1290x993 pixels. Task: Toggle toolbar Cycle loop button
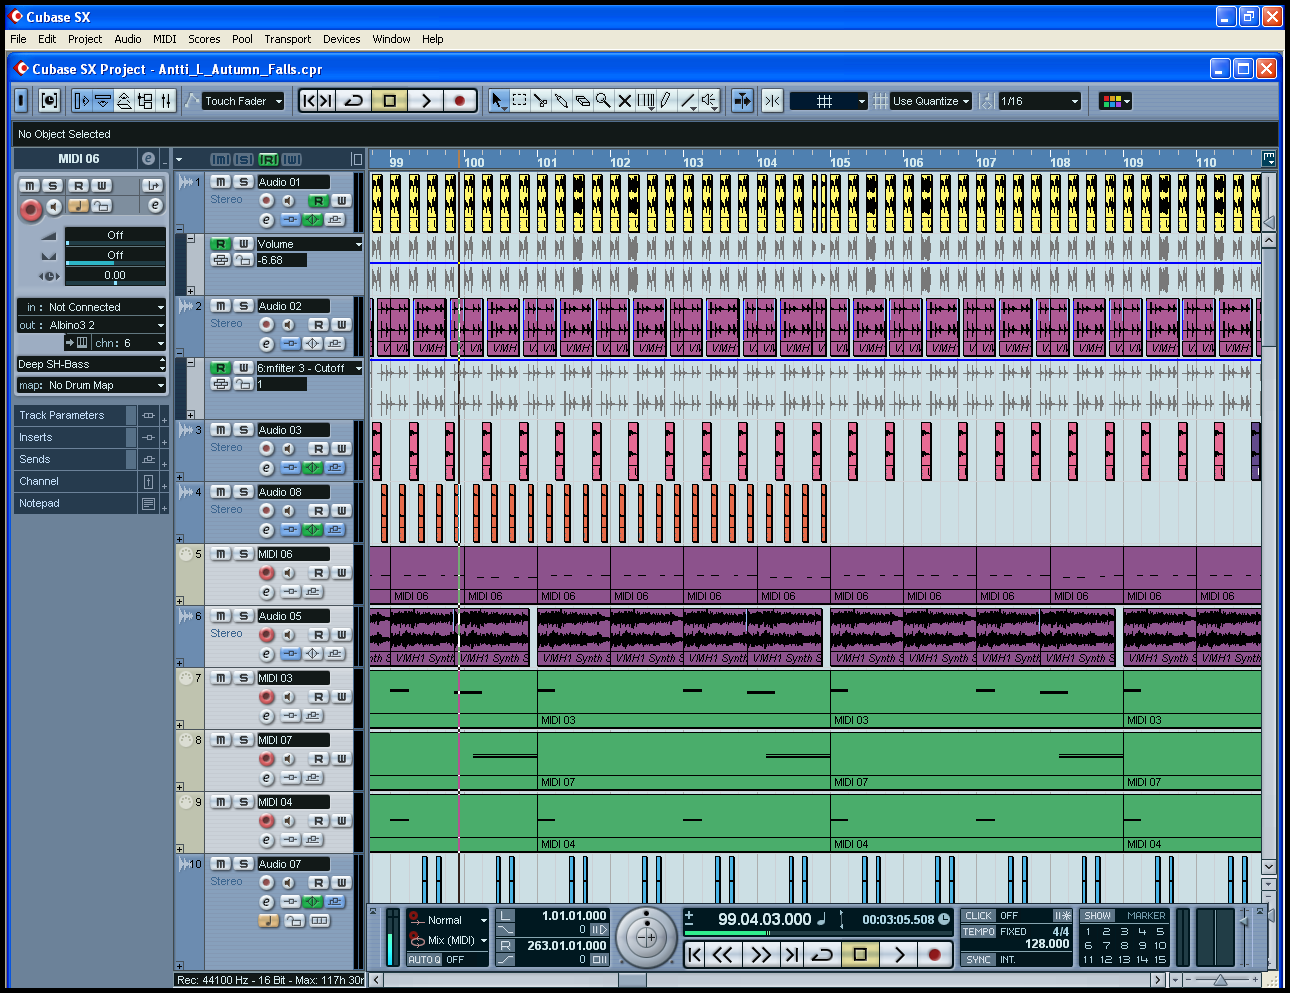click(x=354, y=100)
